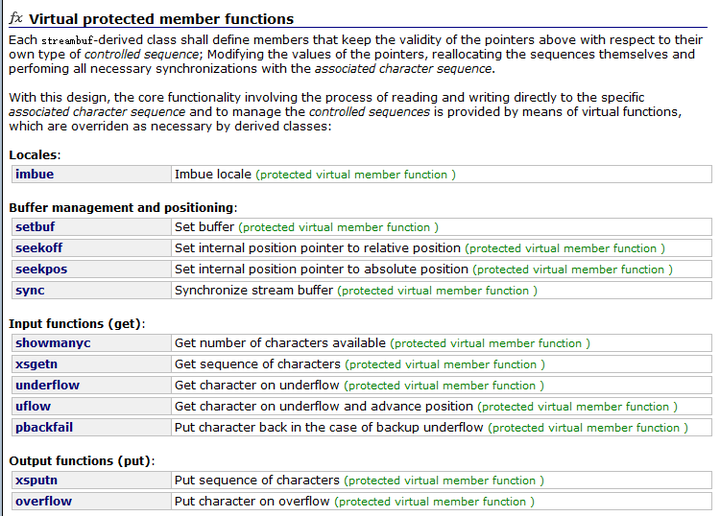Follow the seekoff link
This screenshot has height=516, width=720.
click(x=40, y=248)
